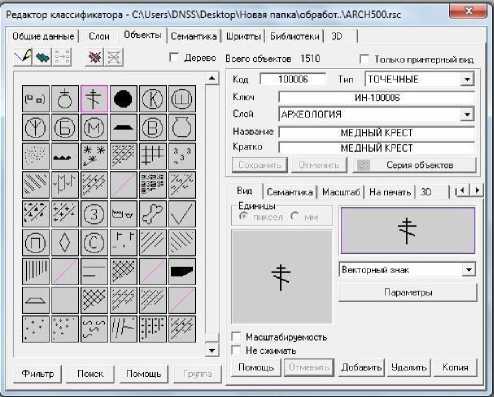Select the пиксел units radio button
The height and width of the screenshot is (397, 494).
click(244, 217)
